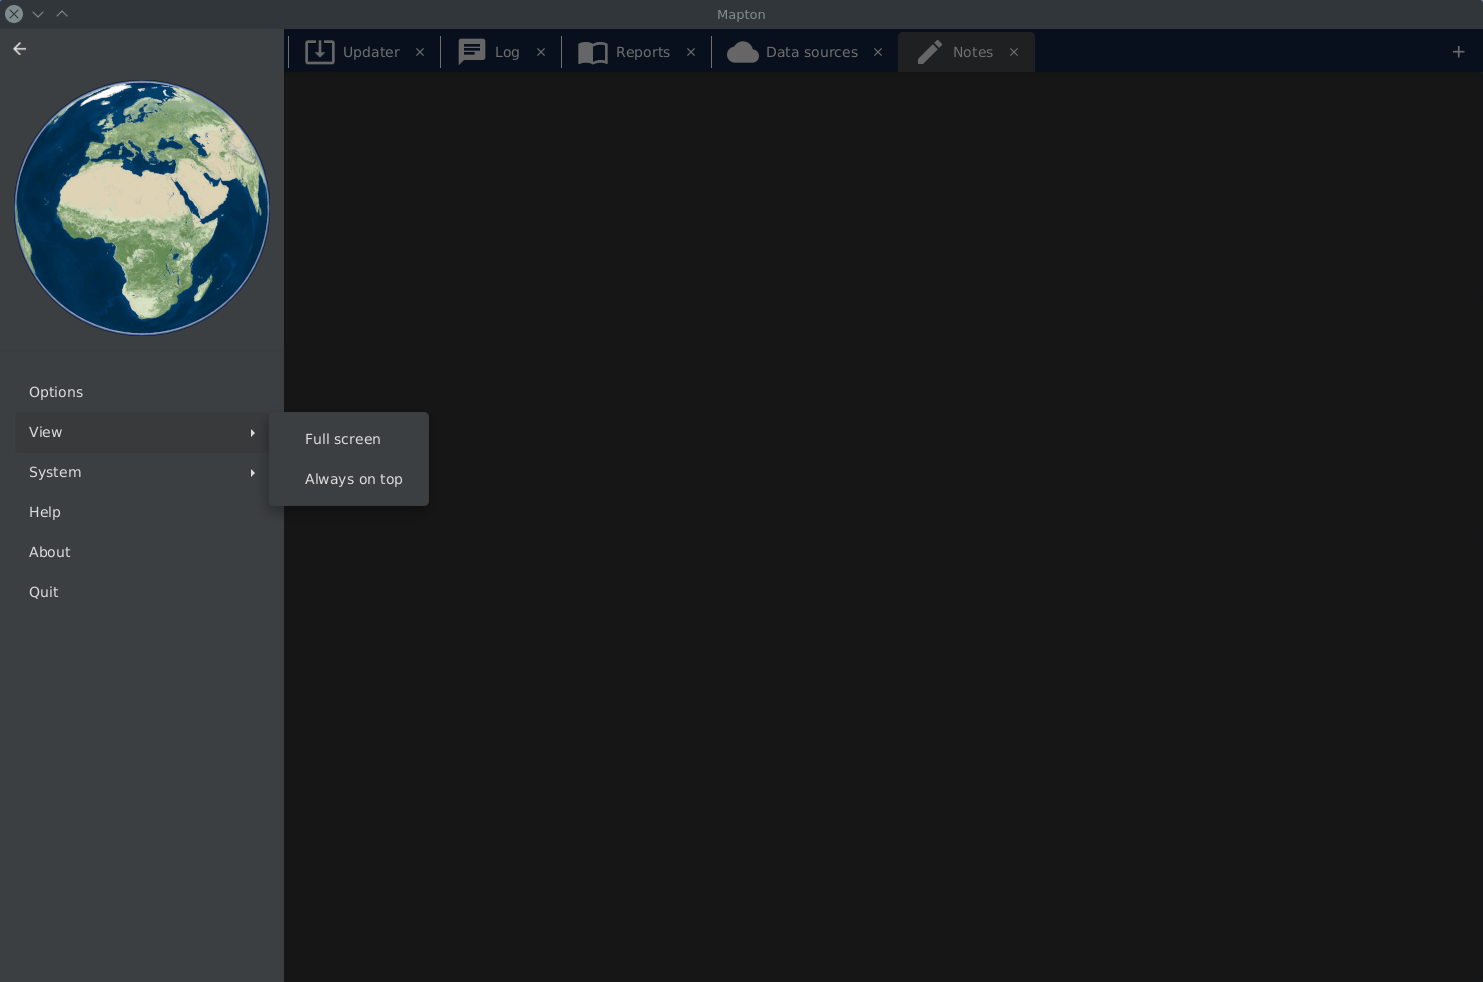Minimize window using title bar down chevron

pos(38,14)
